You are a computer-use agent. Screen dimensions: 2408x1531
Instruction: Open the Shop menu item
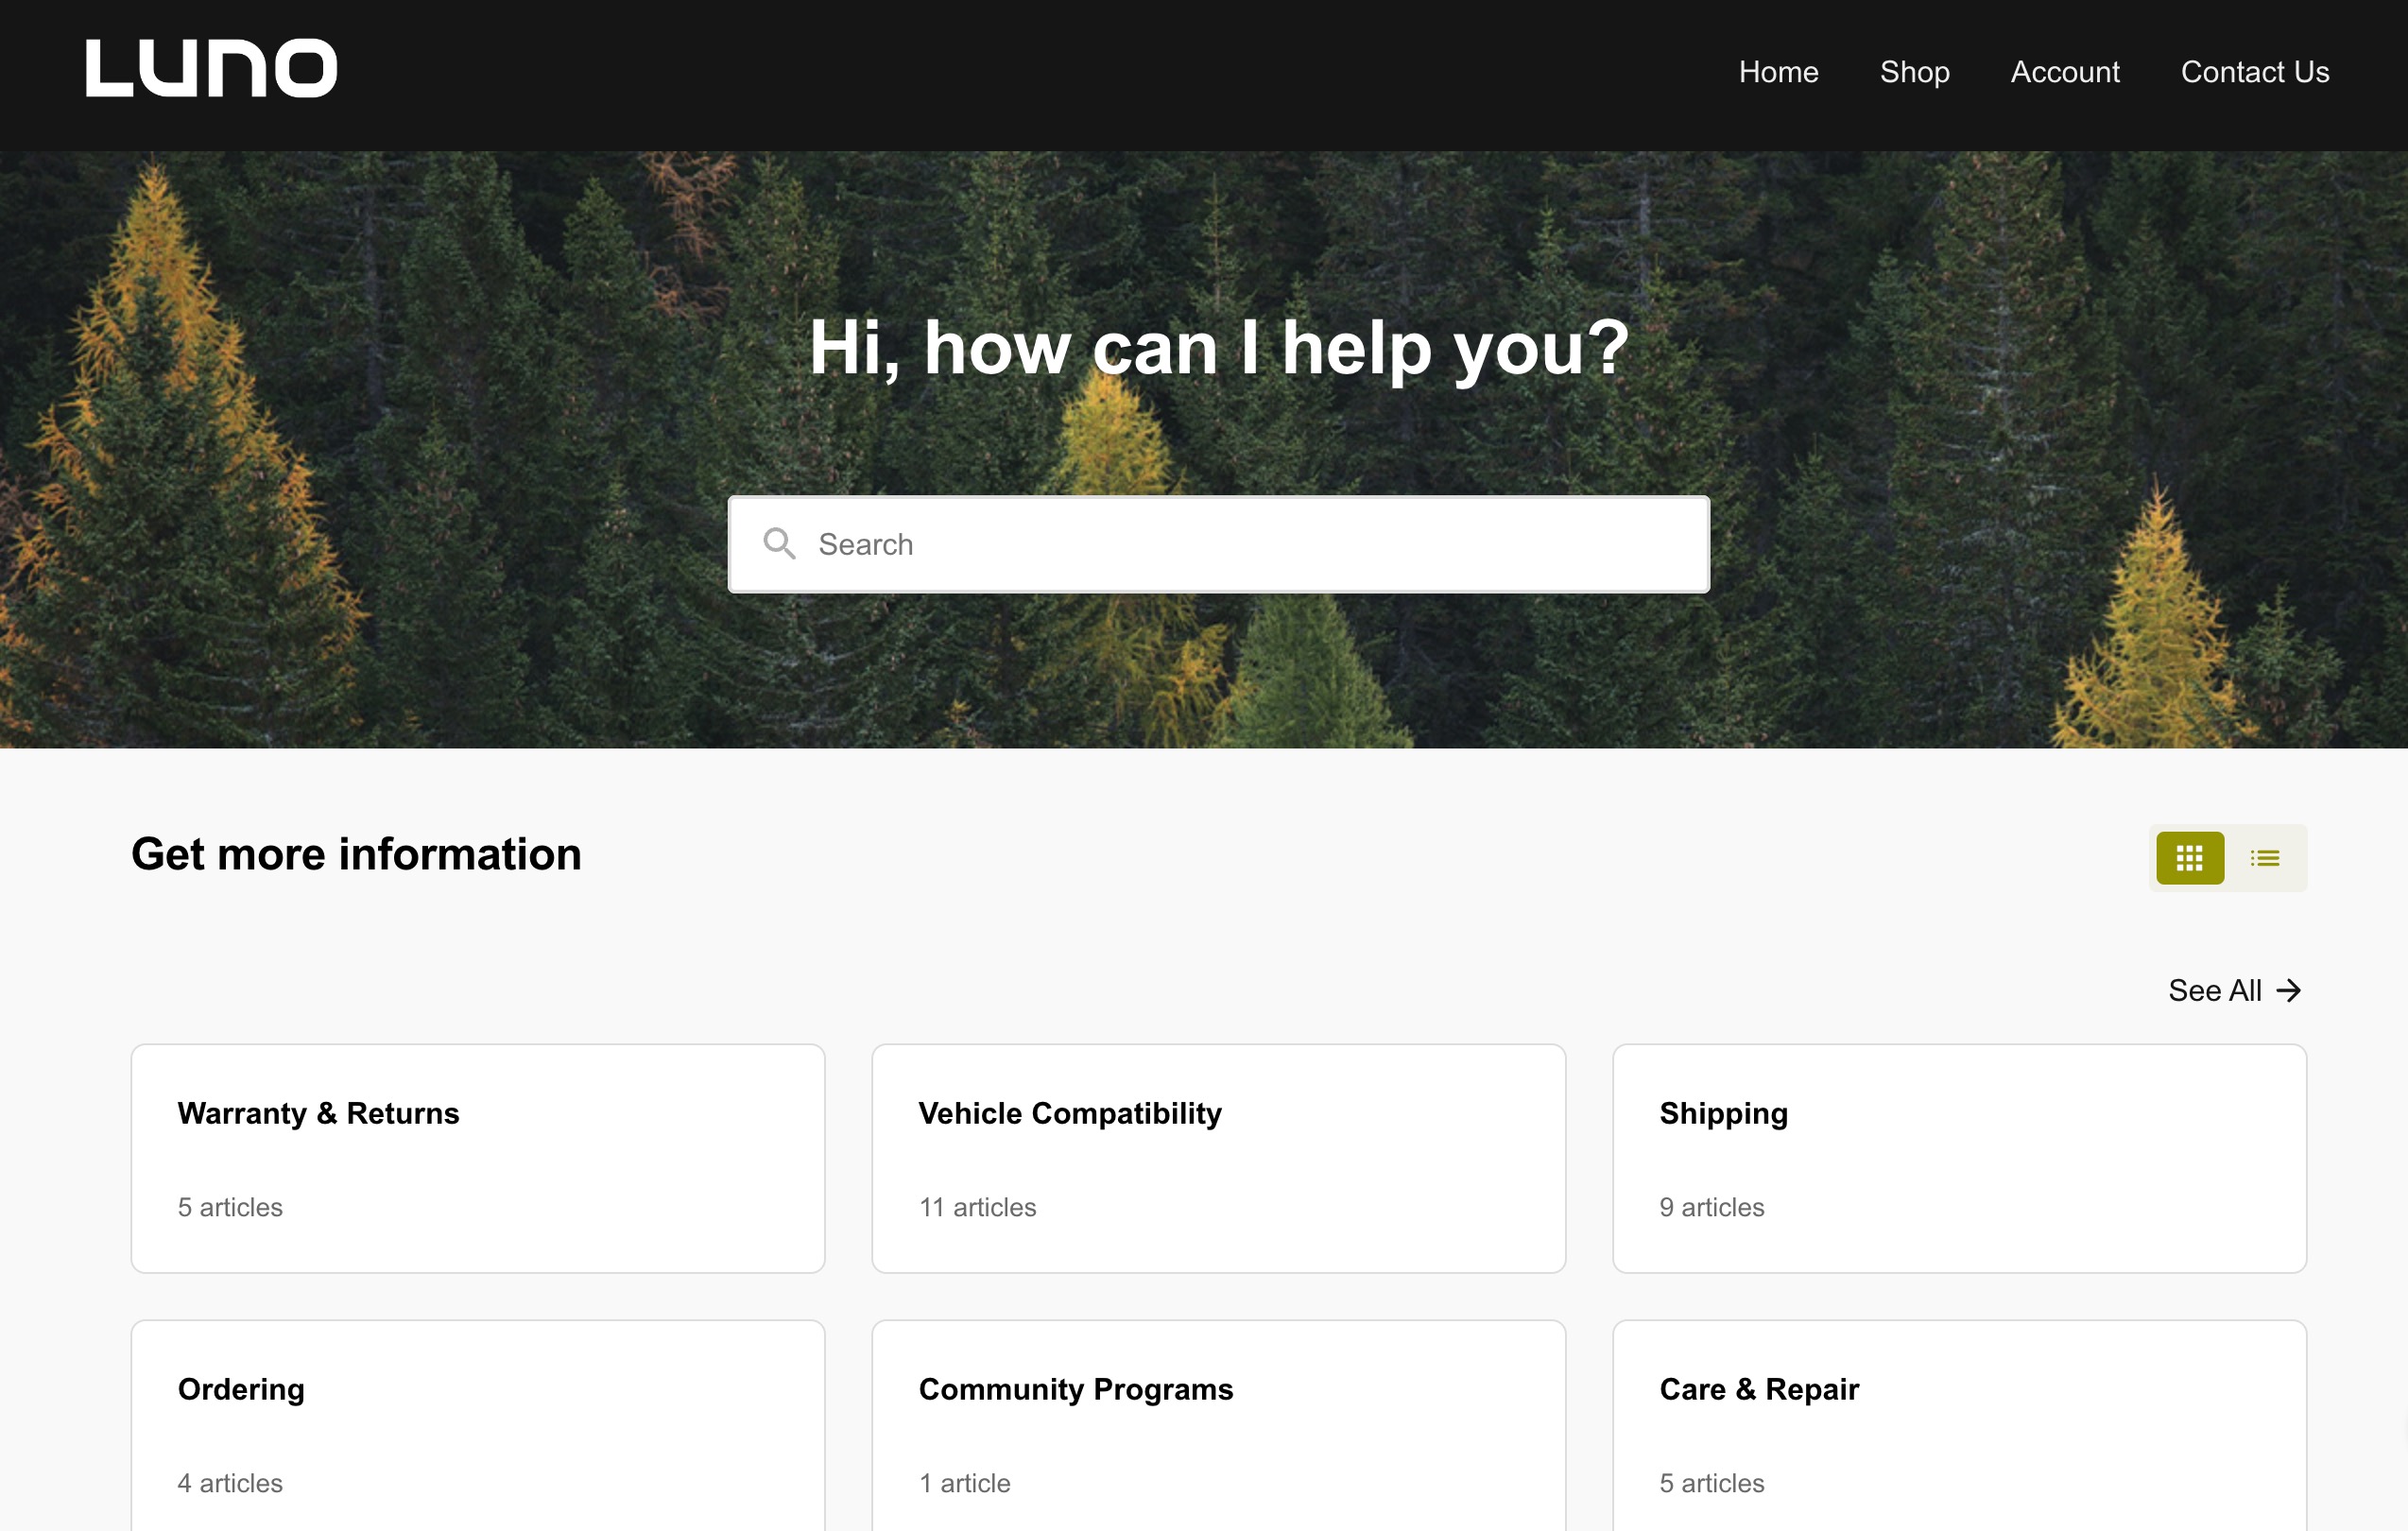[1914, 71]
